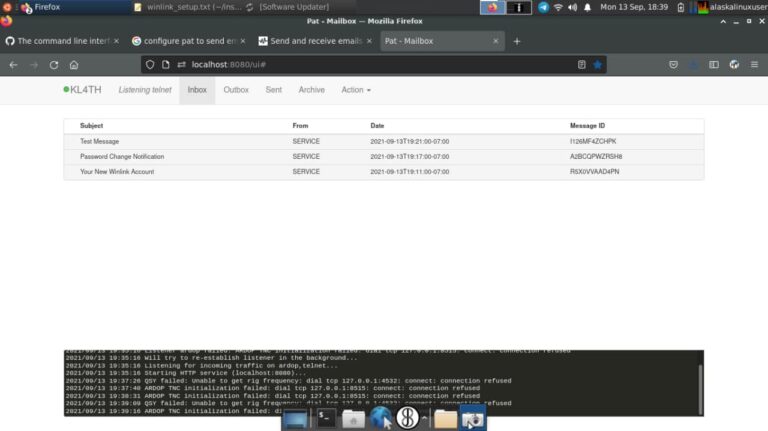Open the Archive tab
This screenshot has width=768, height=431.
click(311, 90)
